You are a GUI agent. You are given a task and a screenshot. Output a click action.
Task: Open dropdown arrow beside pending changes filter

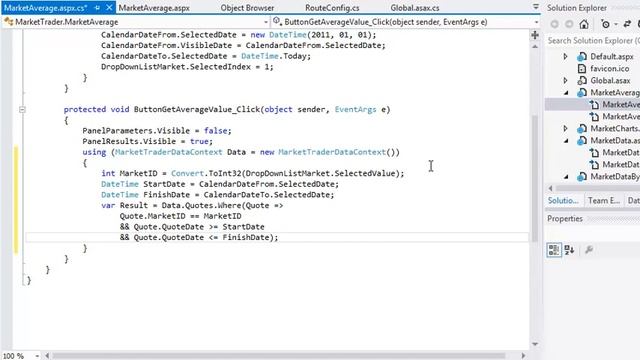point(616,24)
